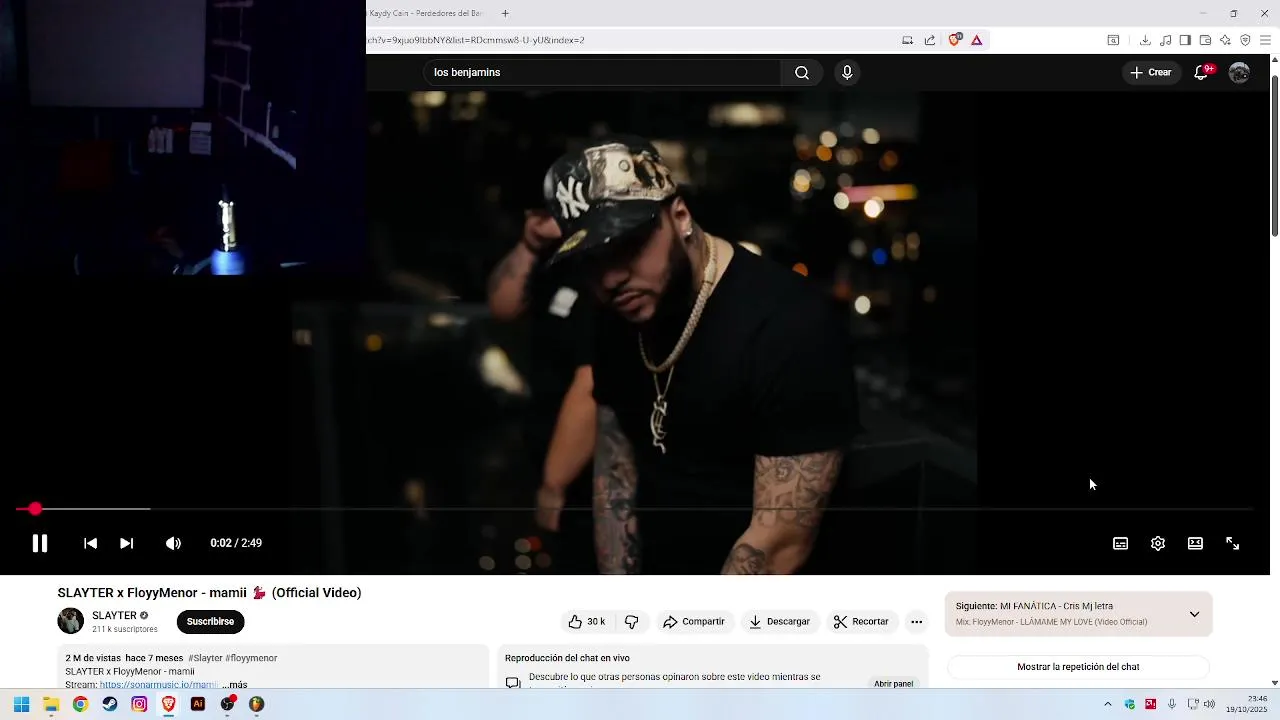The height and width of the screenshot is (720, 1280).
Task: Click the Brave Rewards triangle icon
Action: [977, 40]
